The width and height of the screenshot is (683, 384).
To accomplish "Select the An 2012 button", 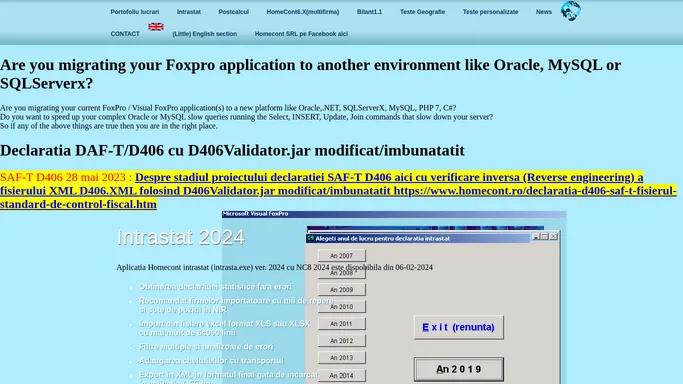I will [x=342, y=340].
